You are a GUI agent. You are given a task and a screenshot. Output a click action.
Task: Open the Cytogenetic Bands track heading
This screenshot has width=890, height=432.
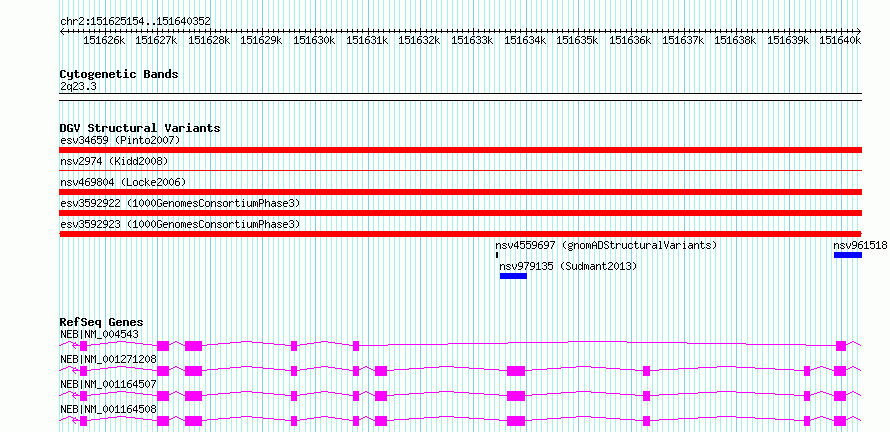[x=119, y=74]
